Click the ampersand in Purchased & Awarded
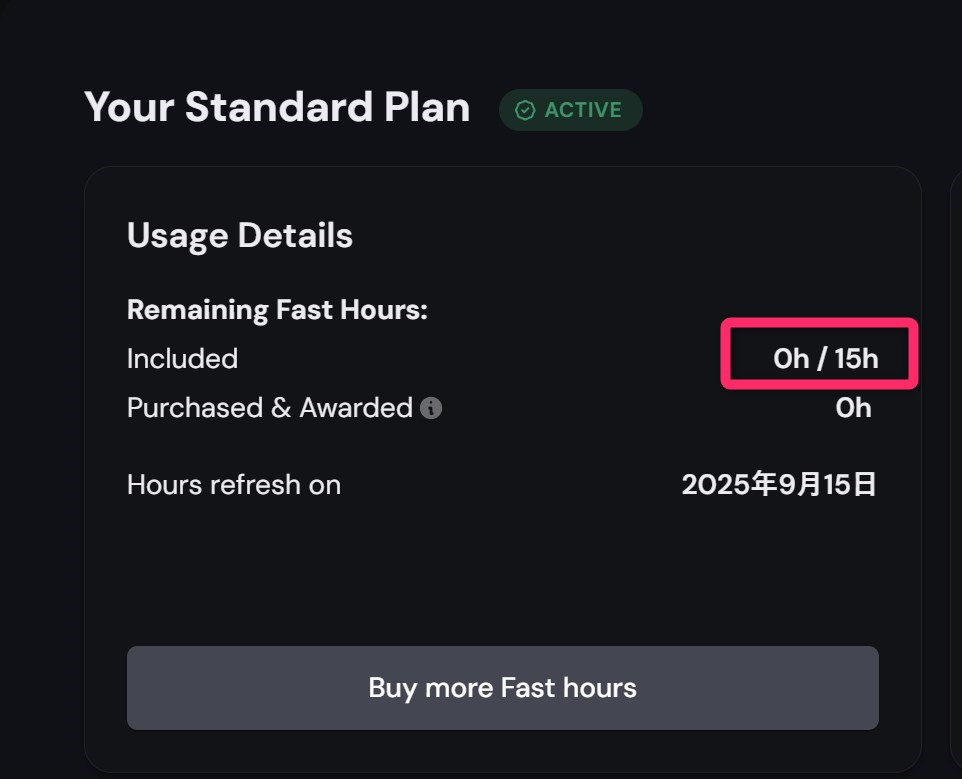 coord(281,408)
